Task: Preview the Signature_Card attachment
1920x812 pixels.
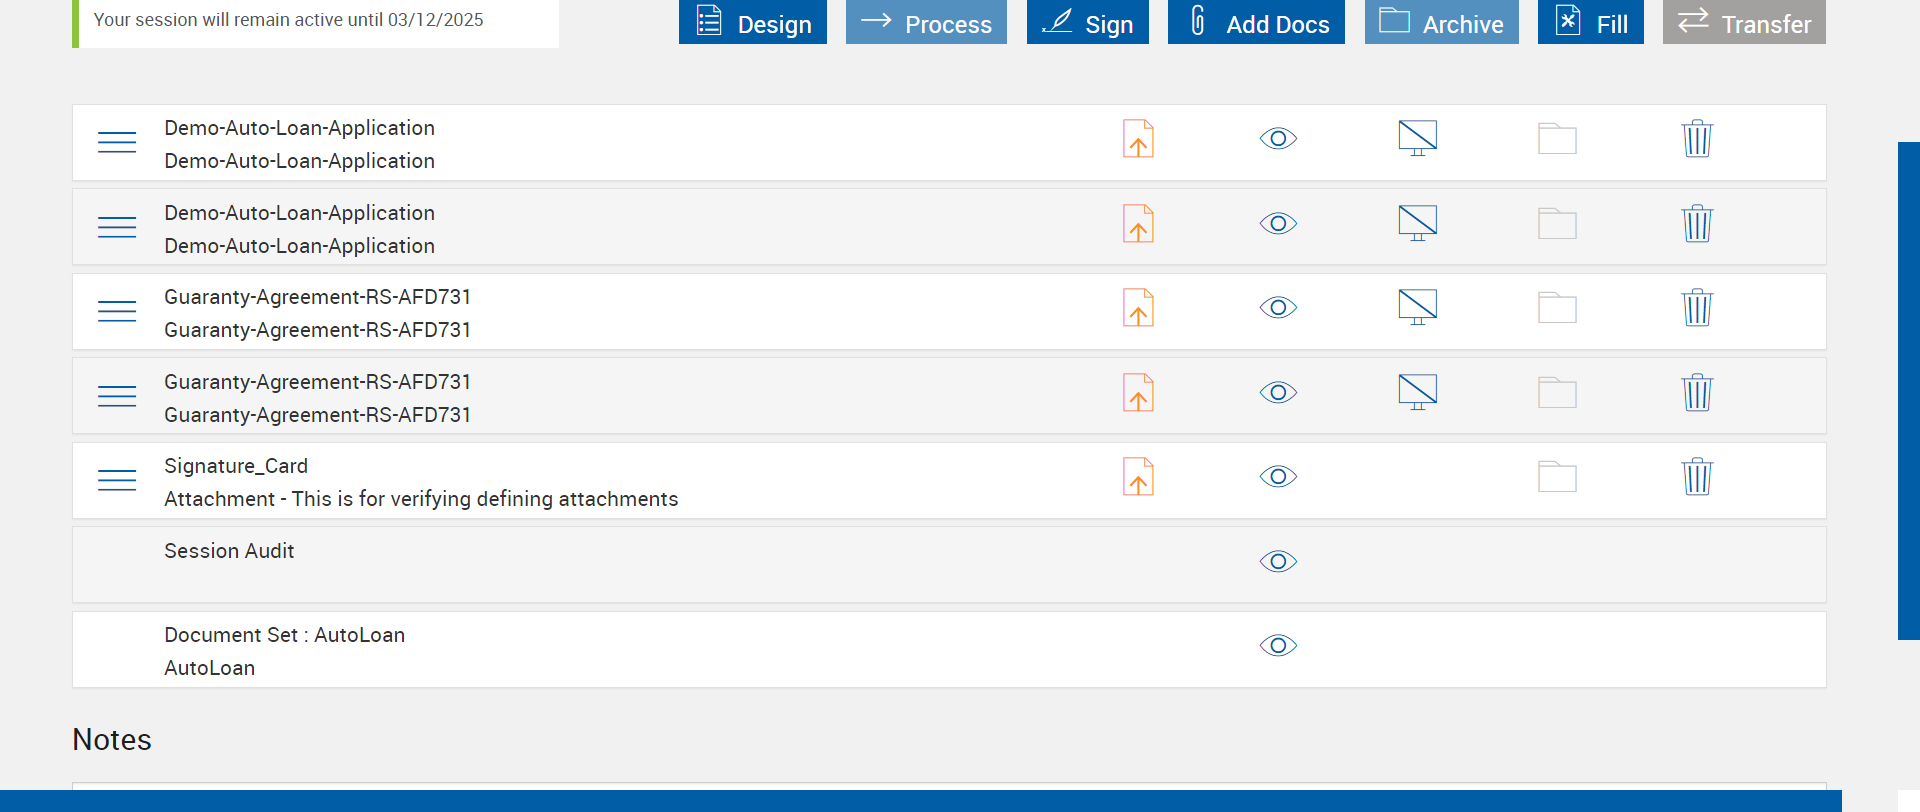Action: point(1278,477)
